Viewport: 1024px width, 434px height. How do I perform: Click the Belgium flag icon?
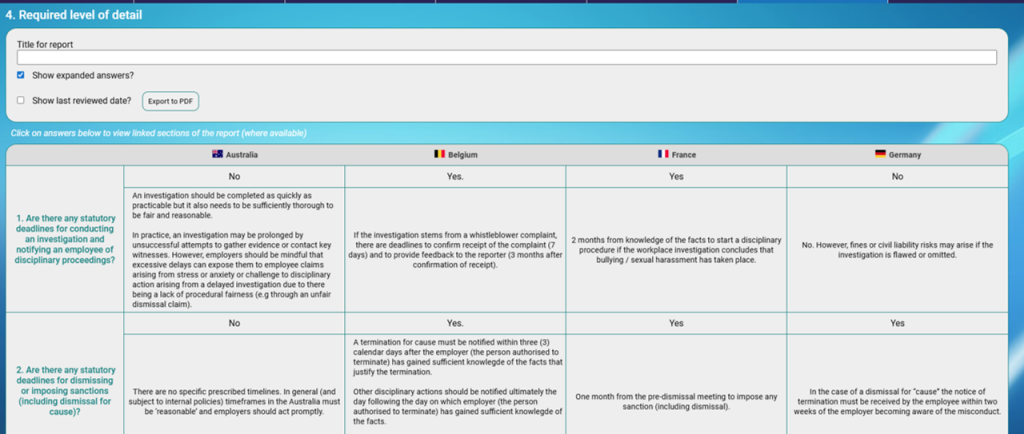(437, 155)
